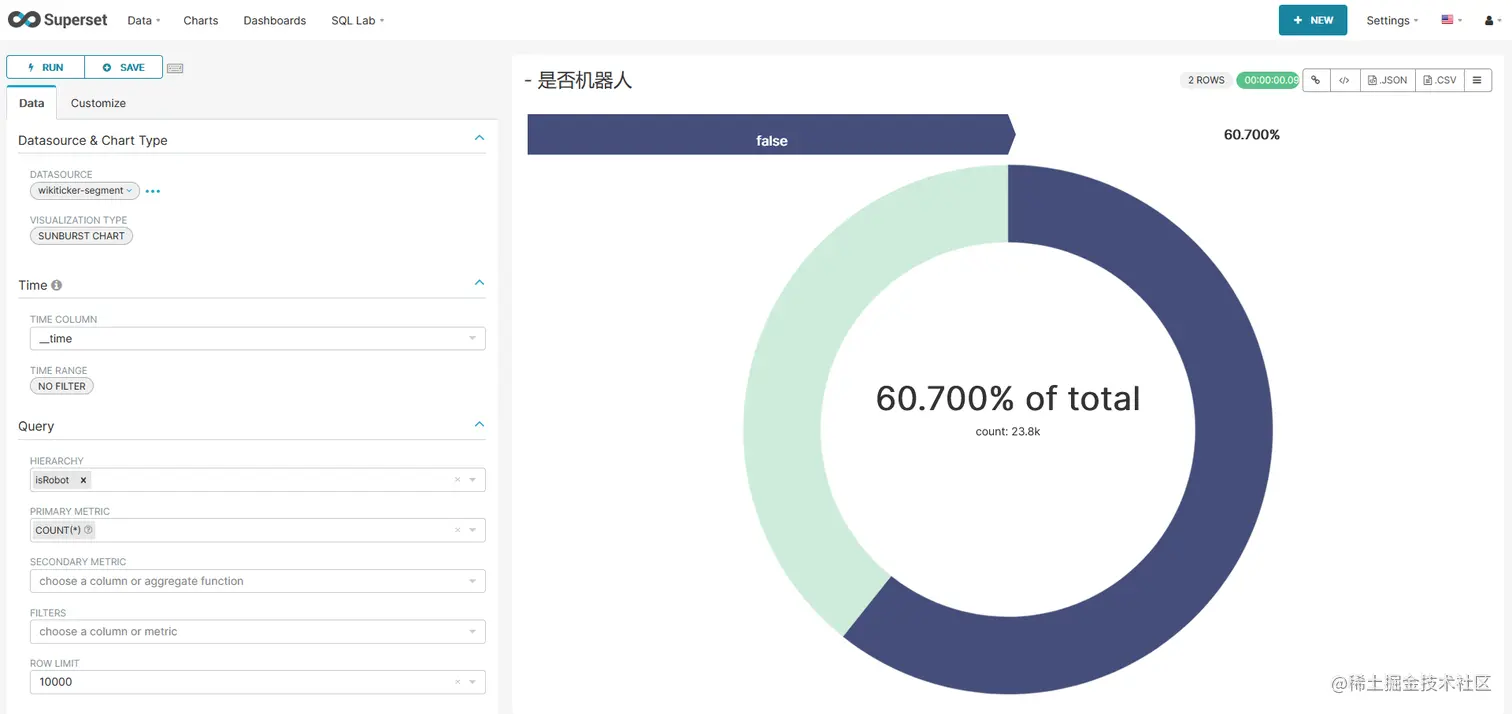Screen dimensions: 1512x714
Task: Open the embed code icon
Action: pos(1345,80)
